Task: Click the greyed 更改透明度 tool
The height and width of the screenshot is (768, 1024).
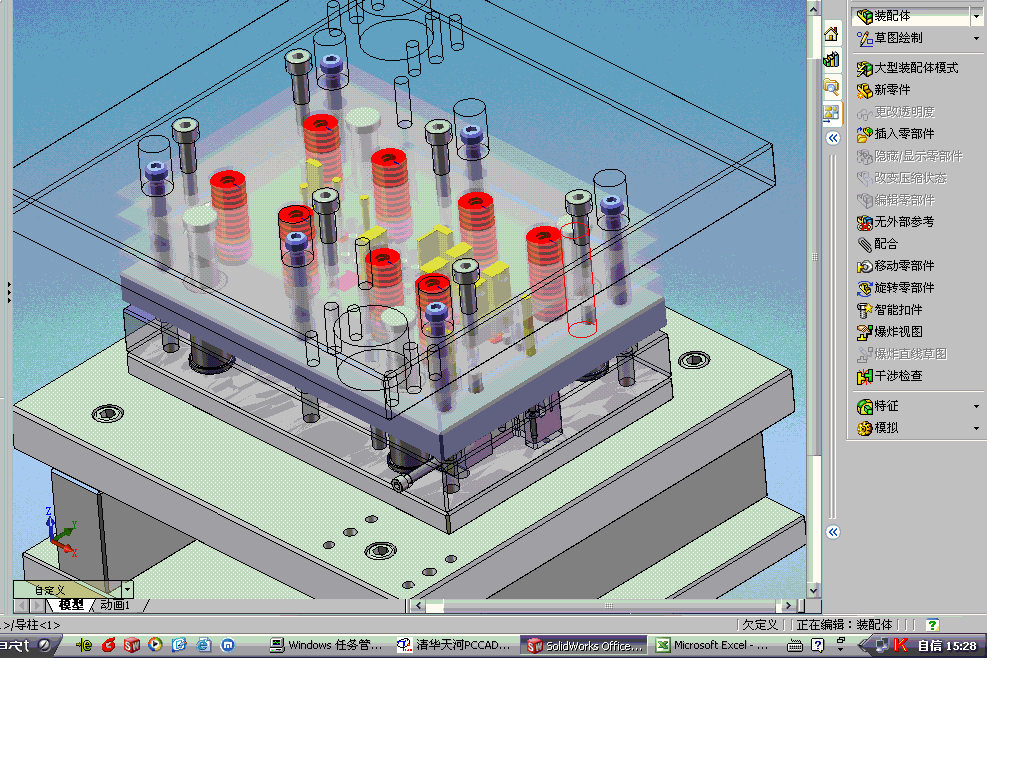Action: click(895, 112)
